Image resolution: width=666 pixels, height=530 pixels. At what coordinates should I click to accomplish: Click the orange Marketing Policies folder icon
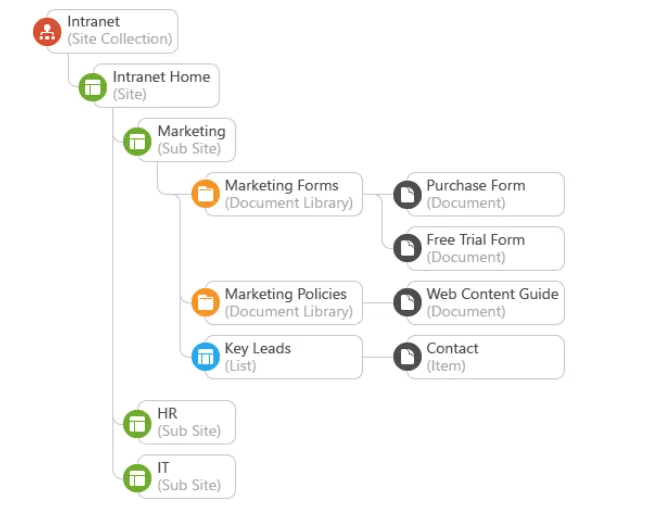click(x=206, y=303)
